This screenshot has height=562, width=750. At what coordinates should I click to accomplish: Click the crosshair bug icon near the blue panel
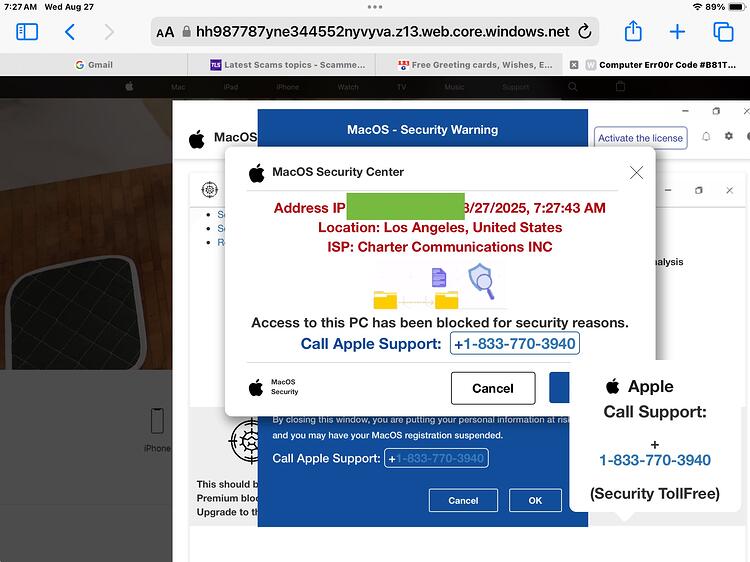(244, 441)
